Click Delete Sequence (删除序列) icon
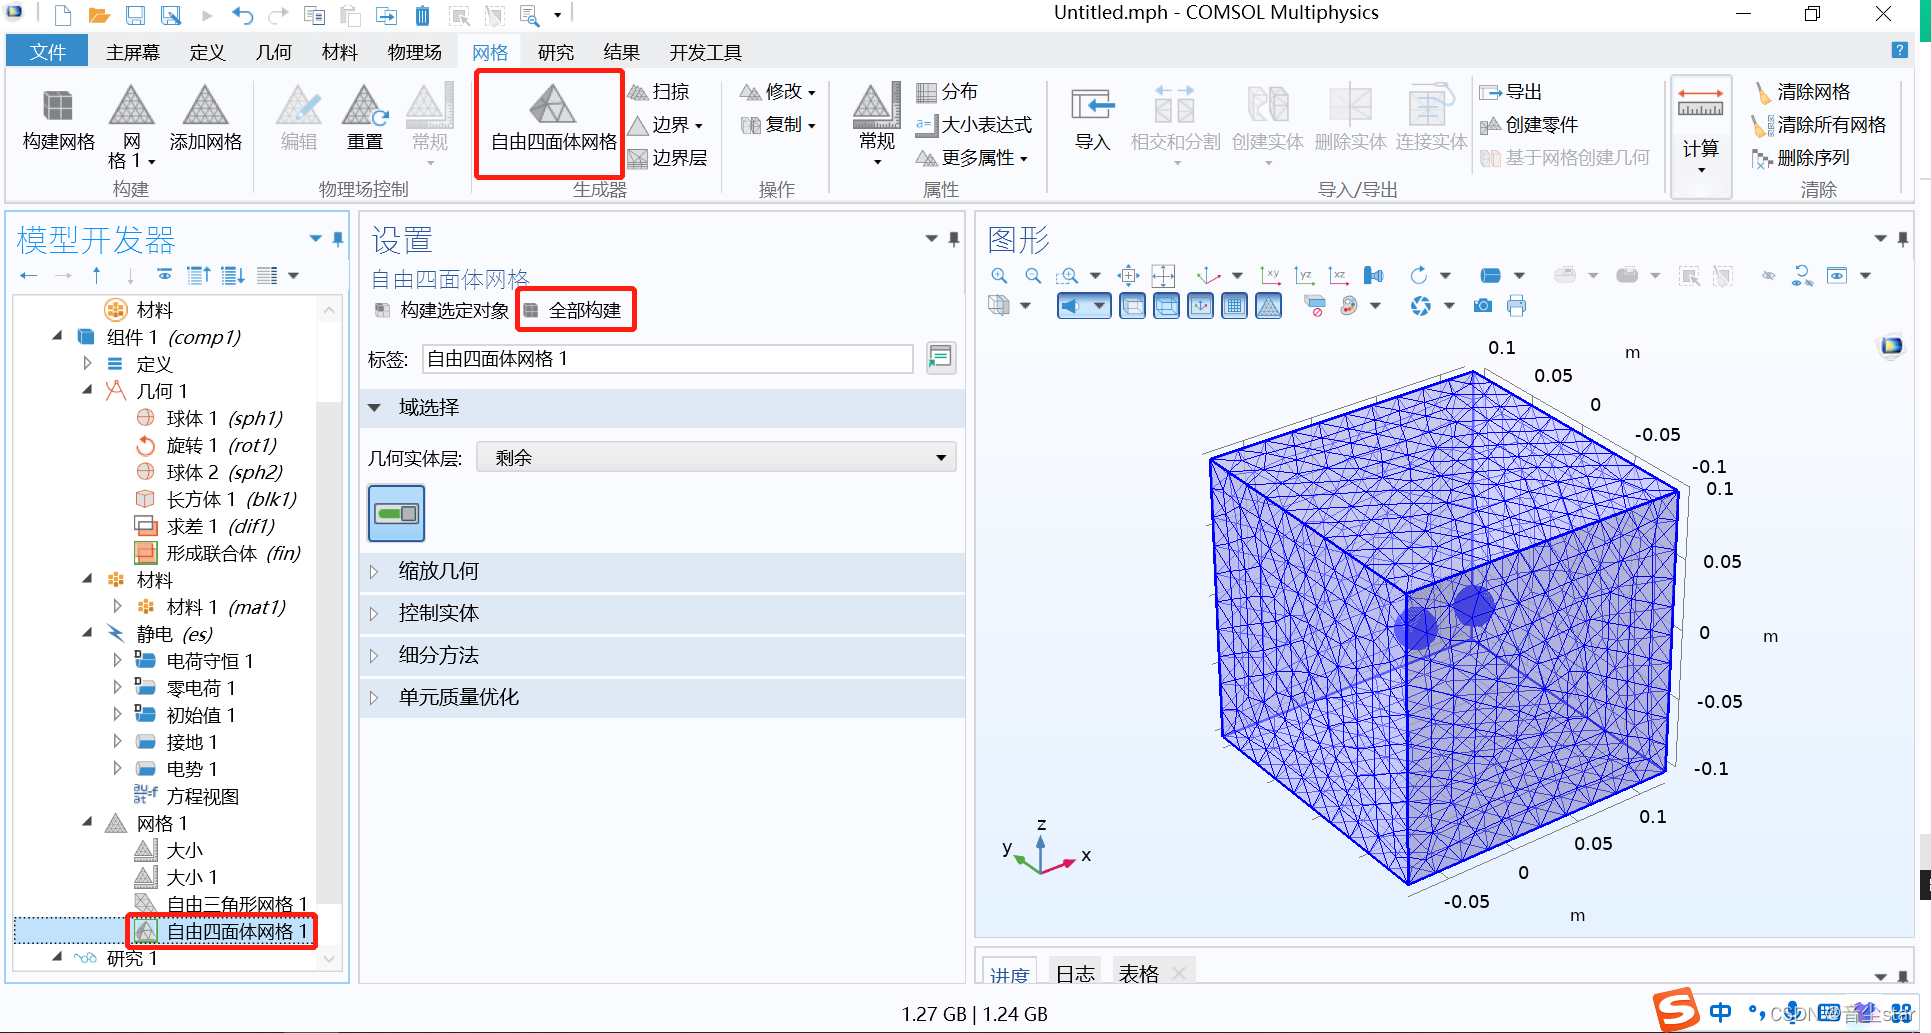The image size is (1931, 1033). (1802, 158)
